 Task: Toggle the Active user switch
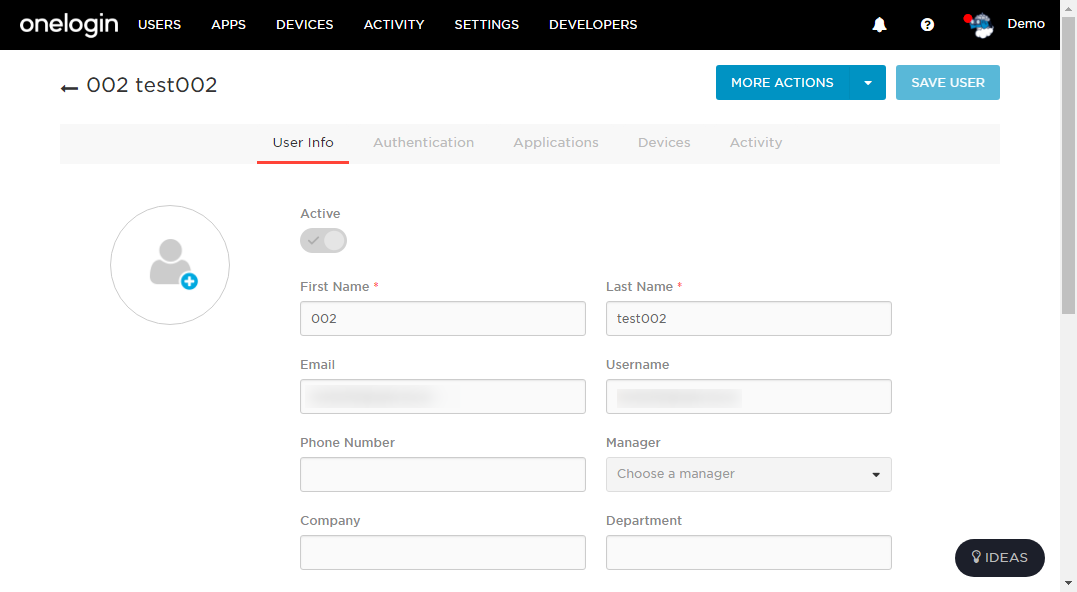[324, 240]
